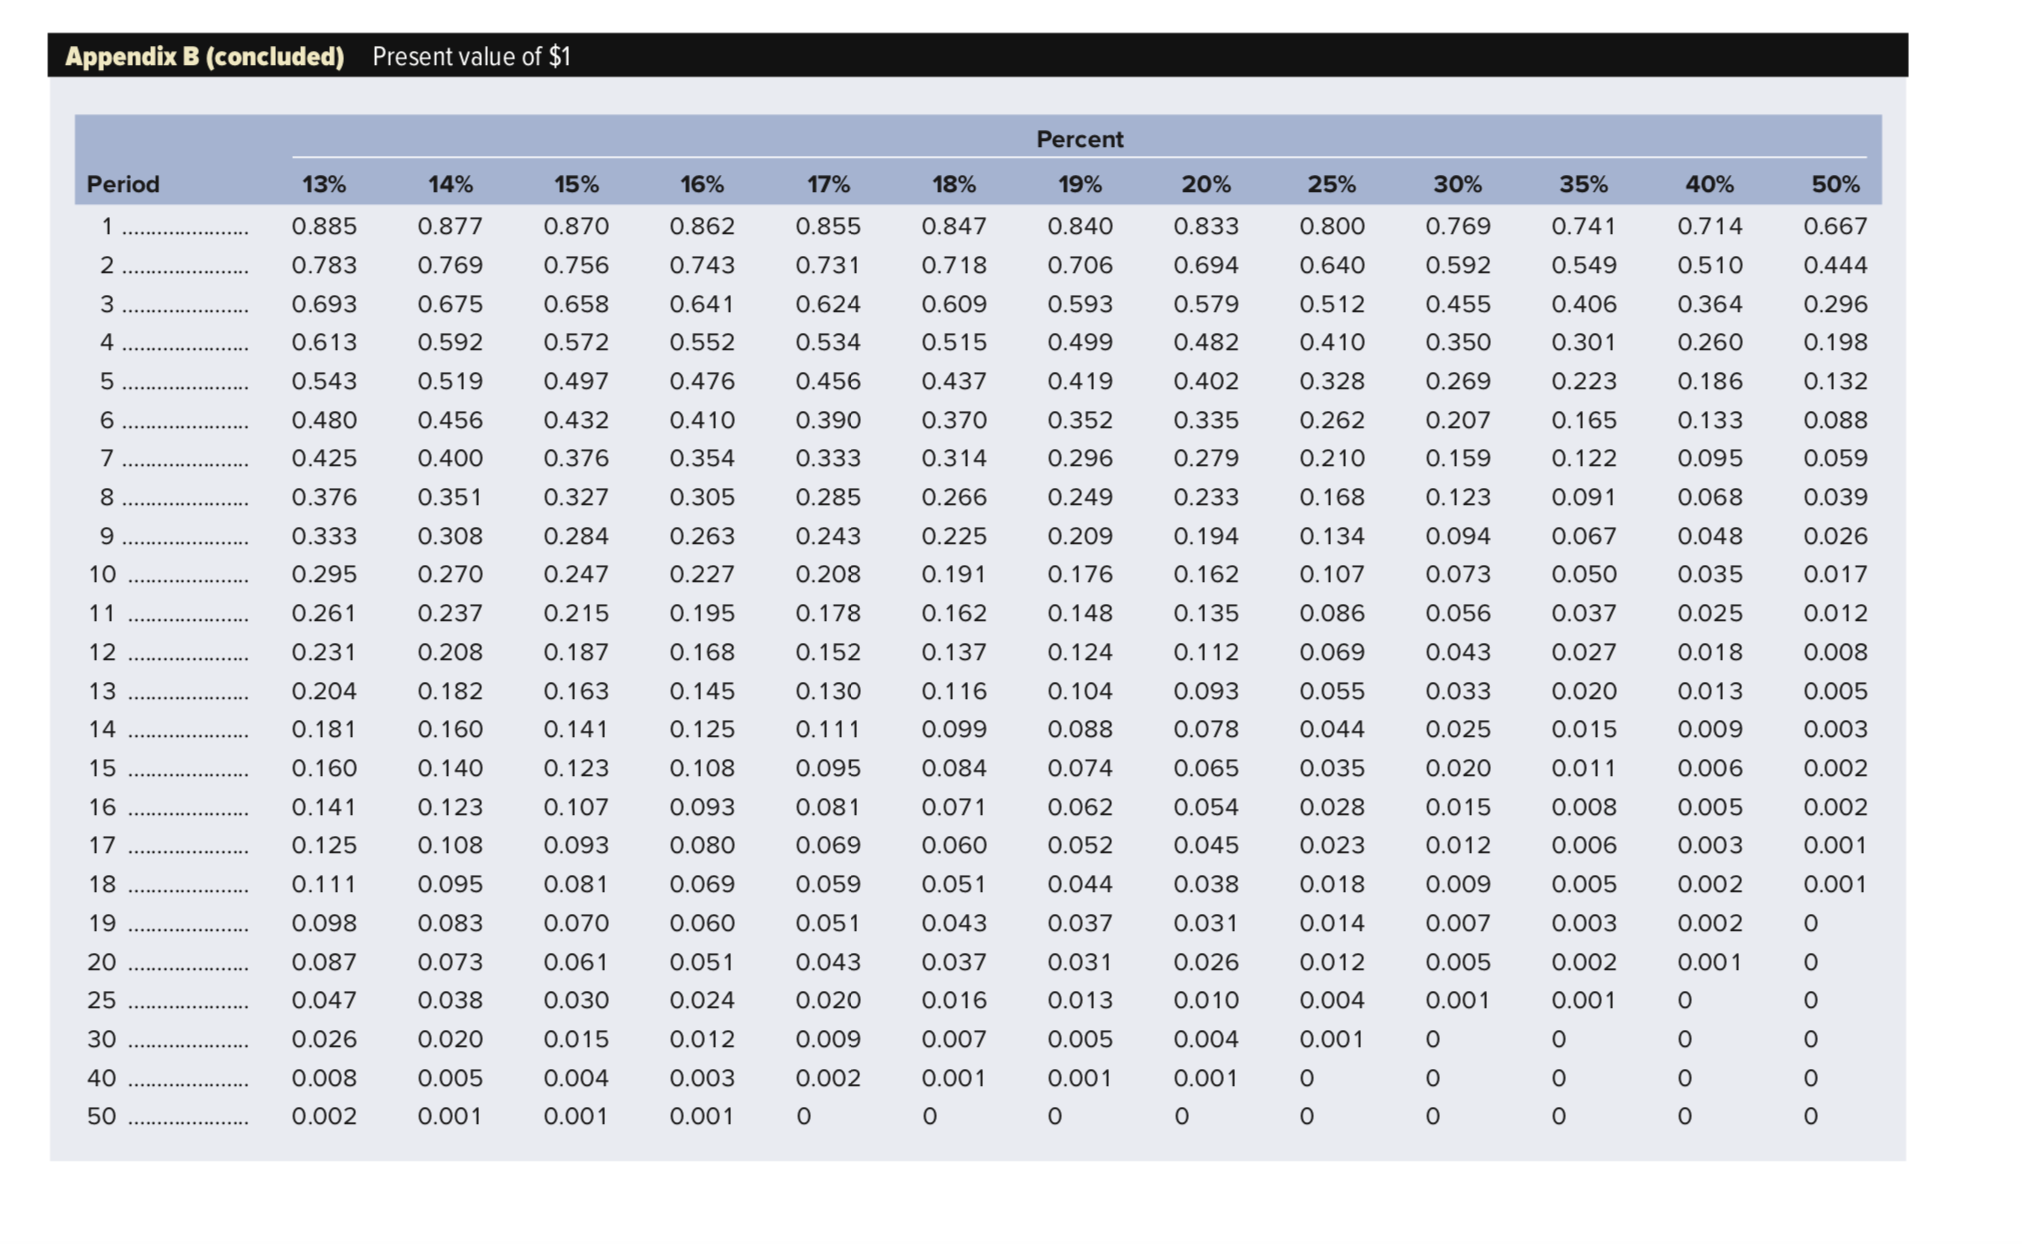Click the 14% column header
The height and width of the screenshot is (1244, 2022).
tap(450, 183)
